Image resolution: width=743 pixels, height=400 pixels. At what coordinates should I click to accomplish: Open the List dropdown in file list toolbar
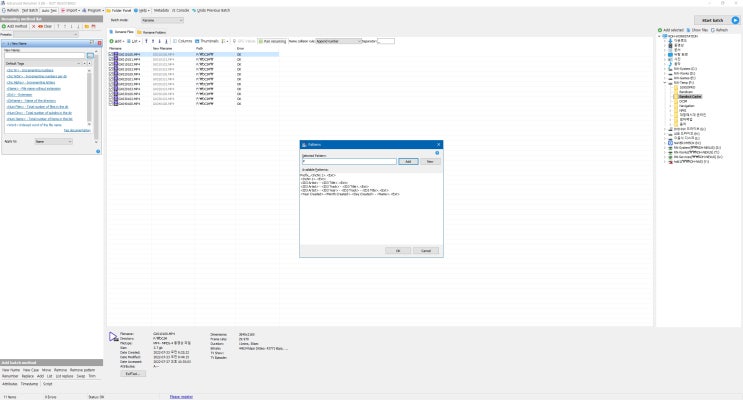pos(133,41)
